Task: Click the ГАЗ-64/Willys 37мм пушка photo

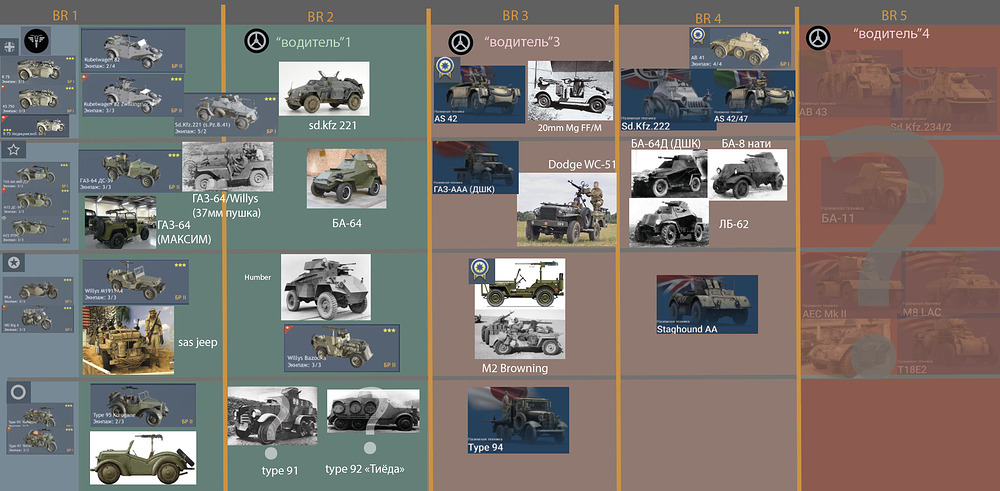Action: pyautogui.click(x=228, y=166)
